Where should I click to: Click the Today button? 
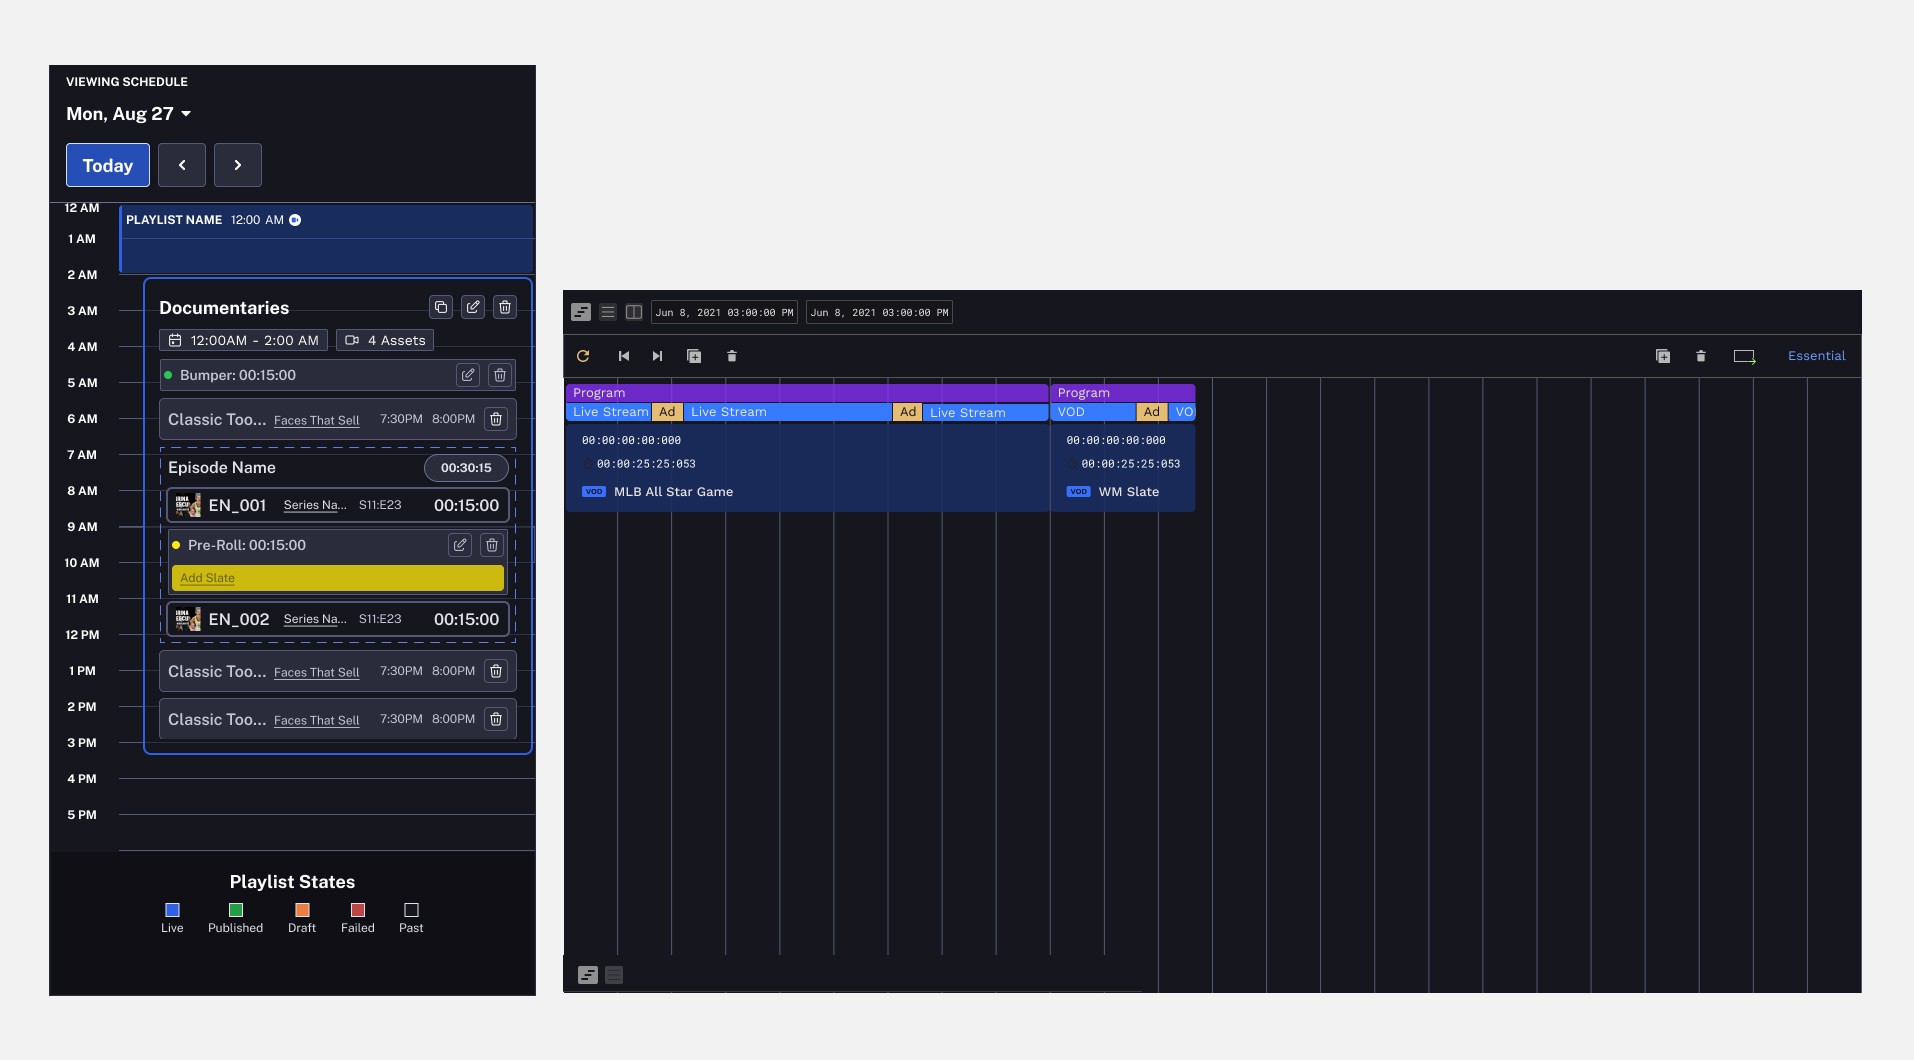pos(108,165)
